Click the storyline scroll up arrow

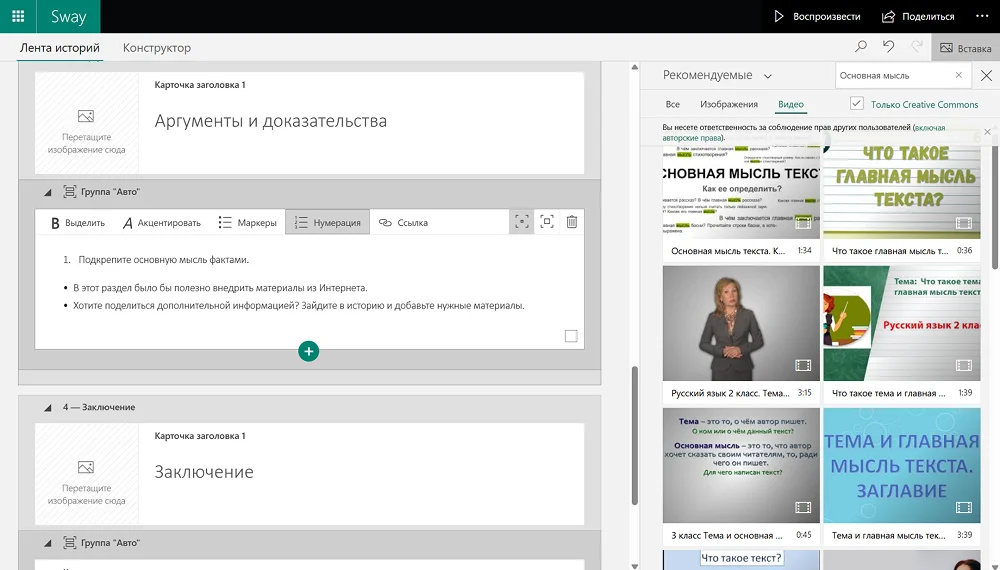635,67
